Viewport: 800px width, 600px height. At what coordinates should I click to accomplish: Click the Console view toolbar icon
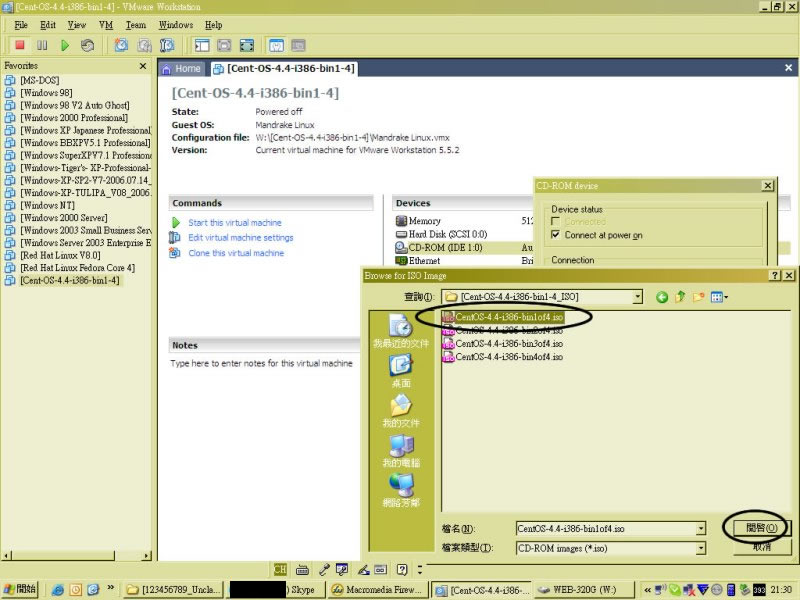[298, 45]
